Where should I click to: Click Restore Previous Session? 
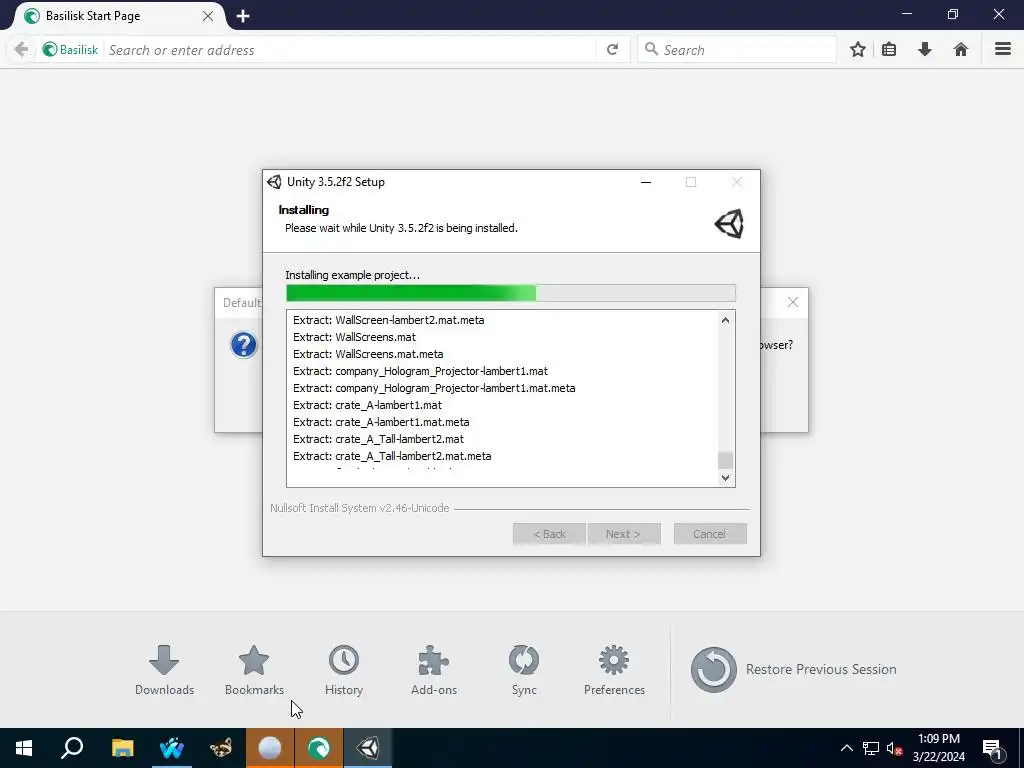click(793, 669)
